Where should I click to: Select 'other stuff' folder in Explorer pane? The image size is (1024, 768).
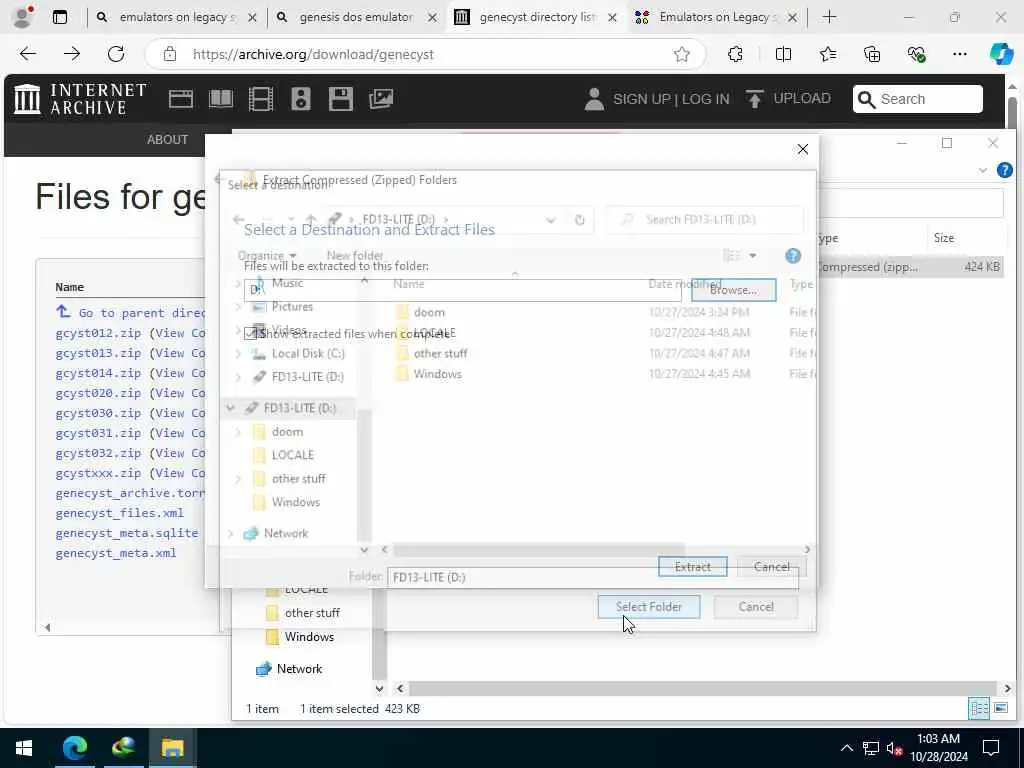click(x=312, y=613)
